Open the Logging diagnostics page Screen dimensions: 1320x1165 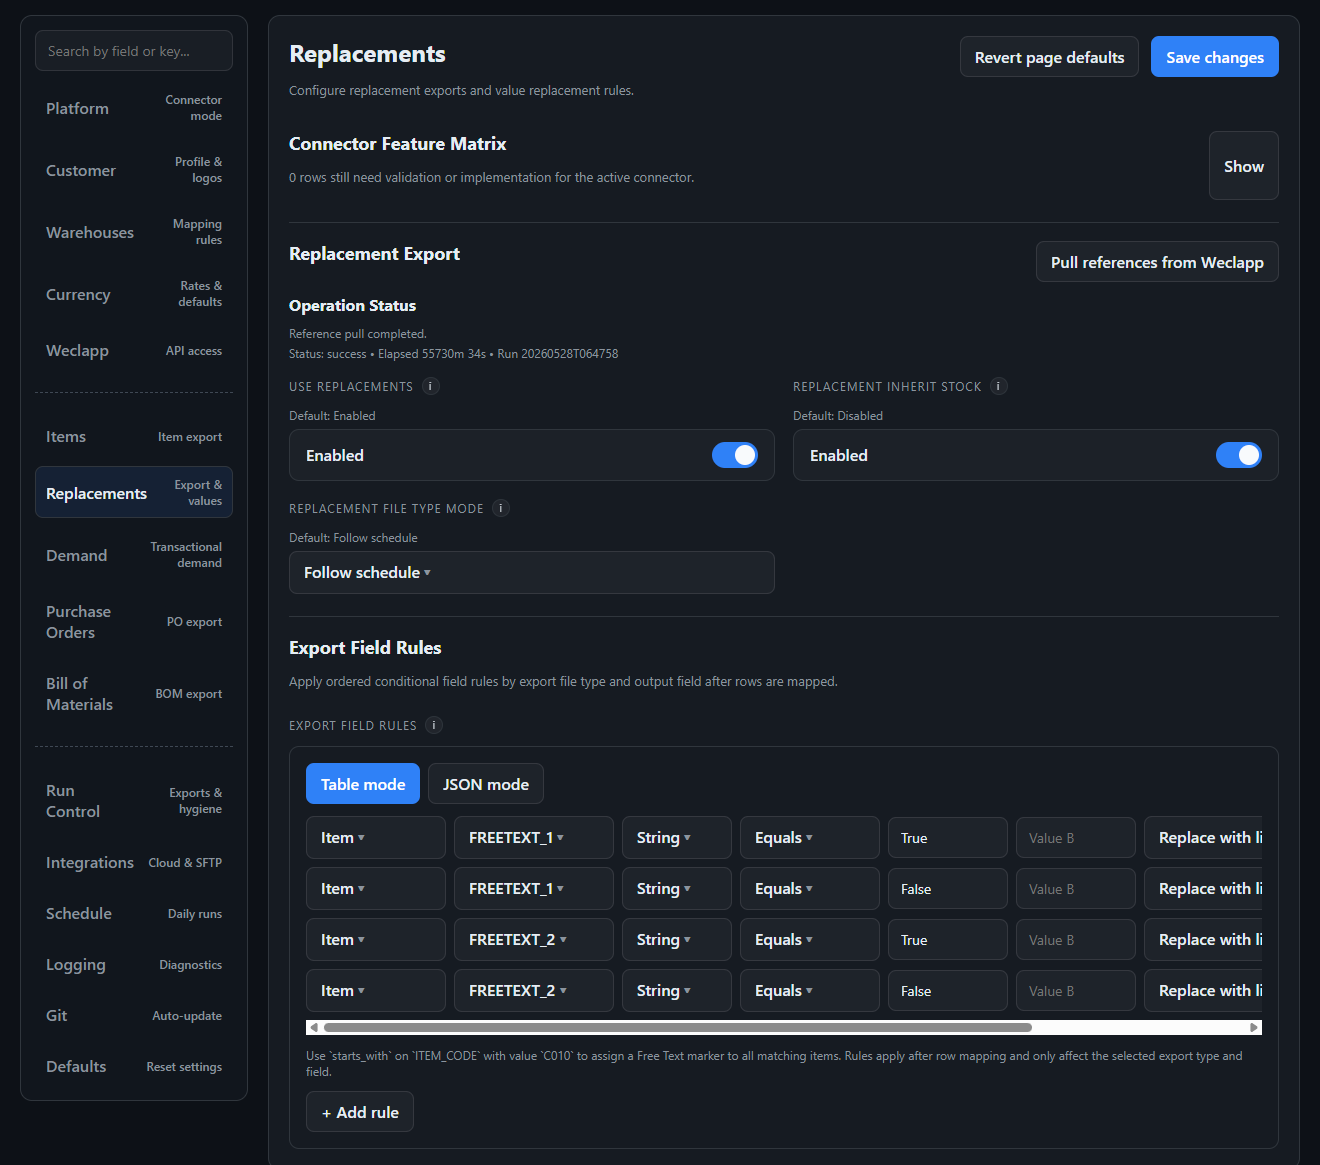pyautogui.click(x=134, y=965)
